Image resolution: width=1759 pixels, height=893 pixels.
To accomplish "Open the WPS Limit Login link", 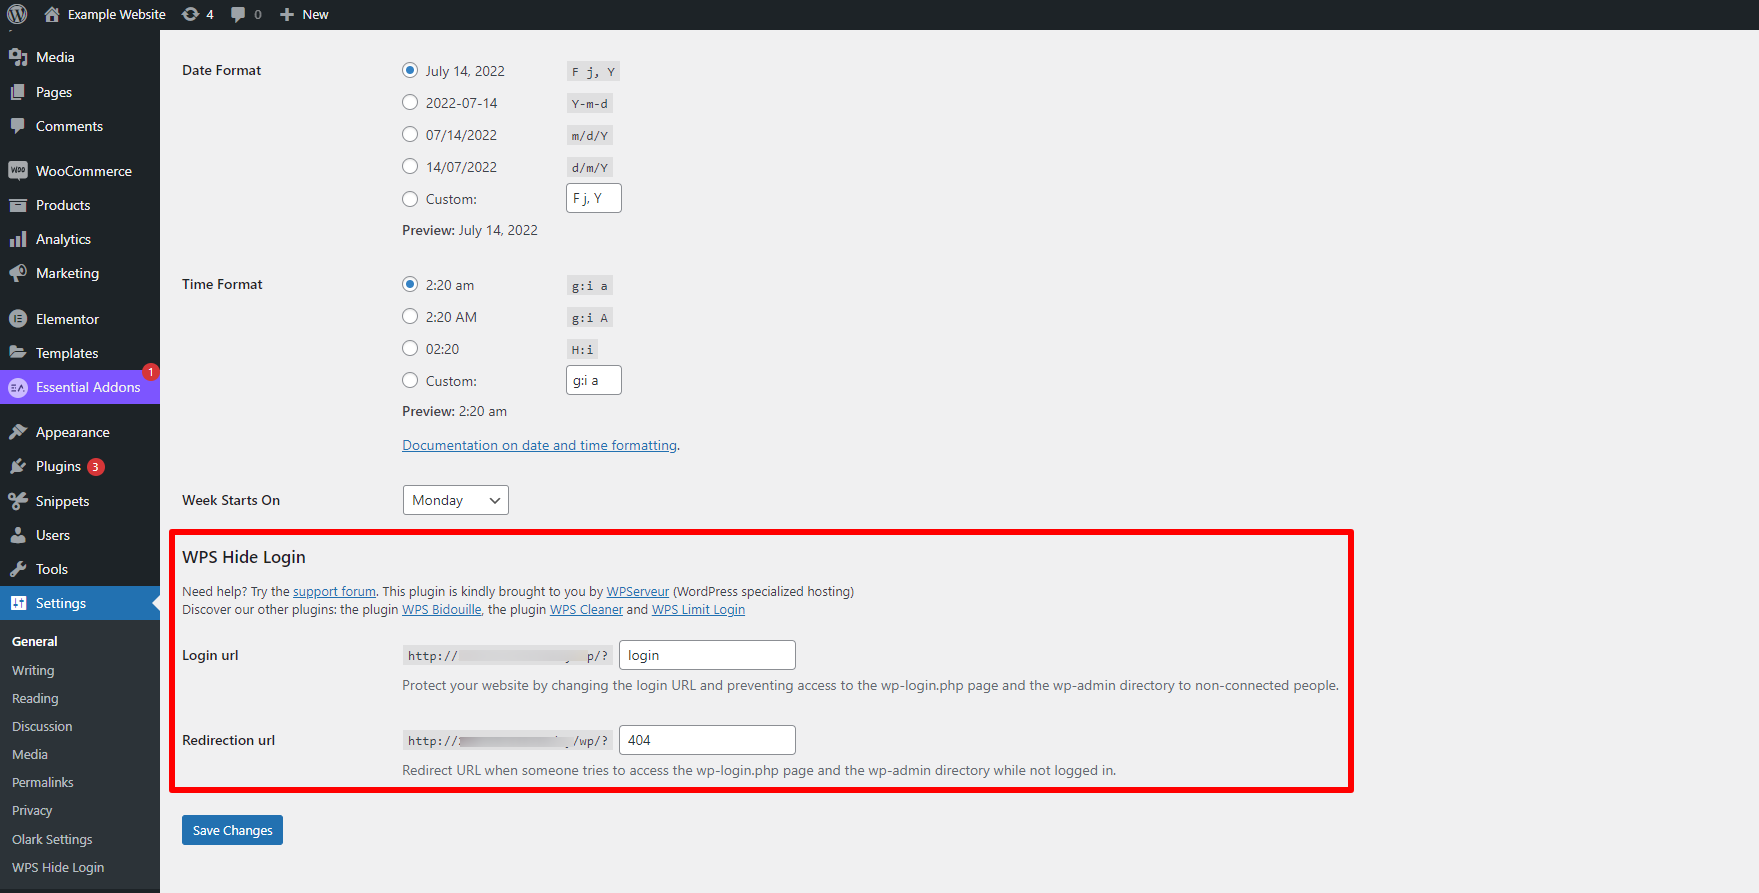I will [x=698, y=609].
